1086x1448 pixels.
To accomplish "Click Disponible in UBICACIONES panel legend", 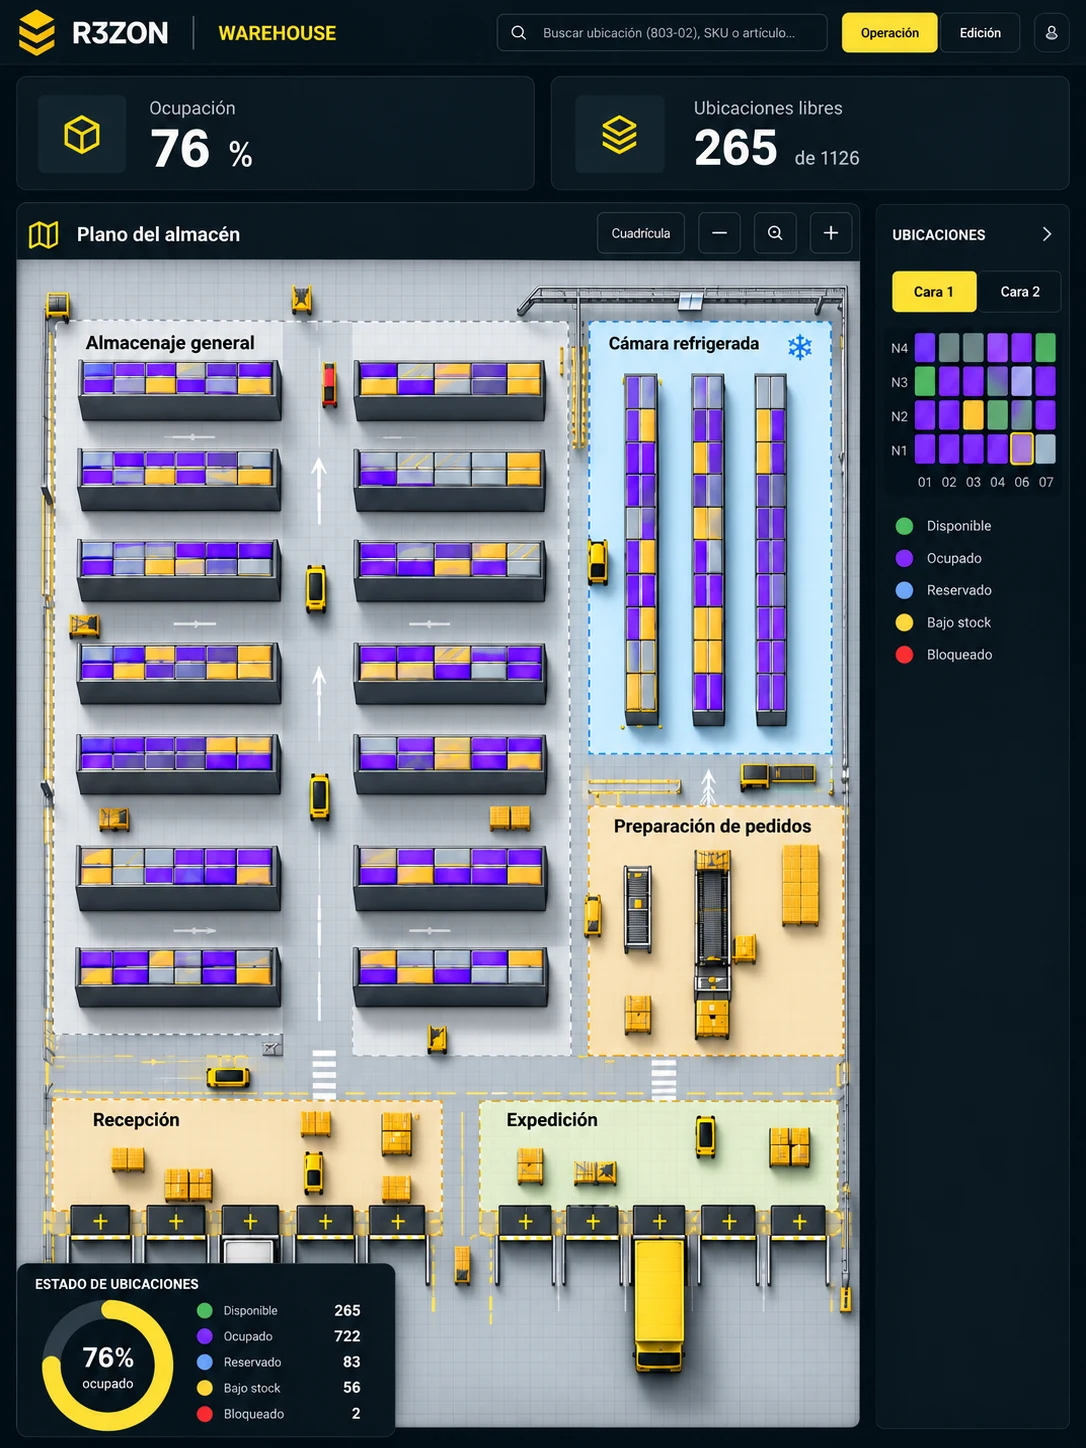I will click(944, 526).
